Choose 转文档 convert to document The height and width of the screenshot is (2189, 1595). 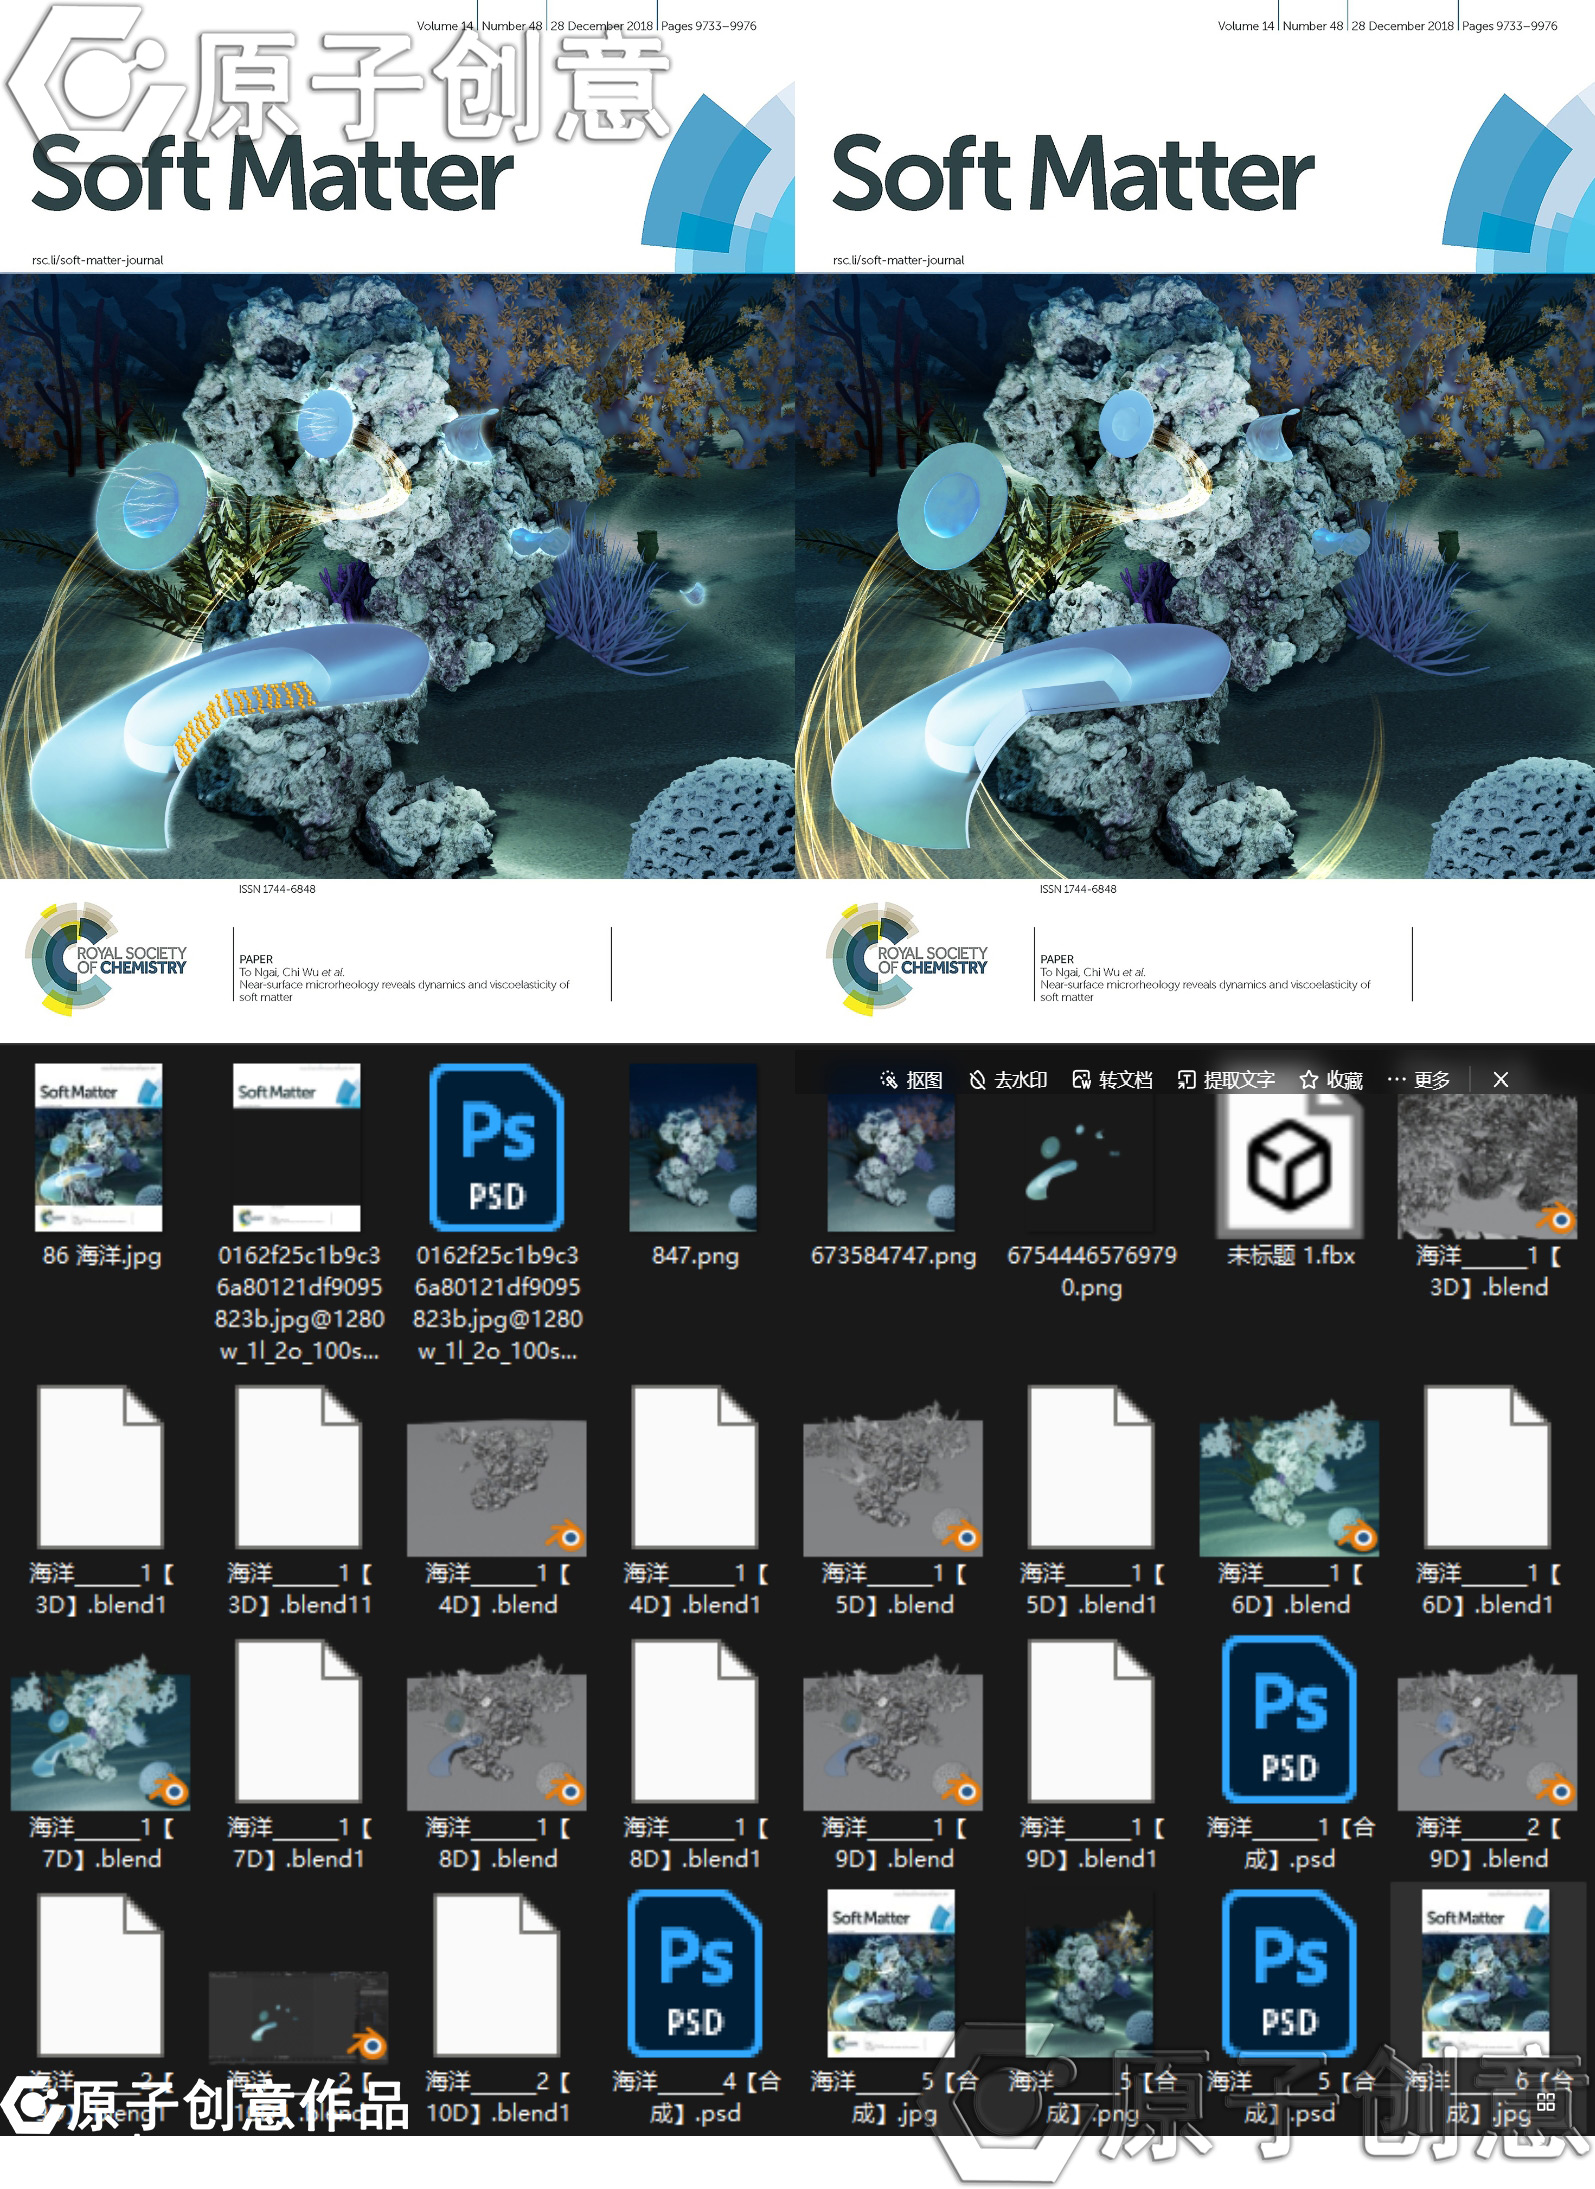coord(1112,1080)
